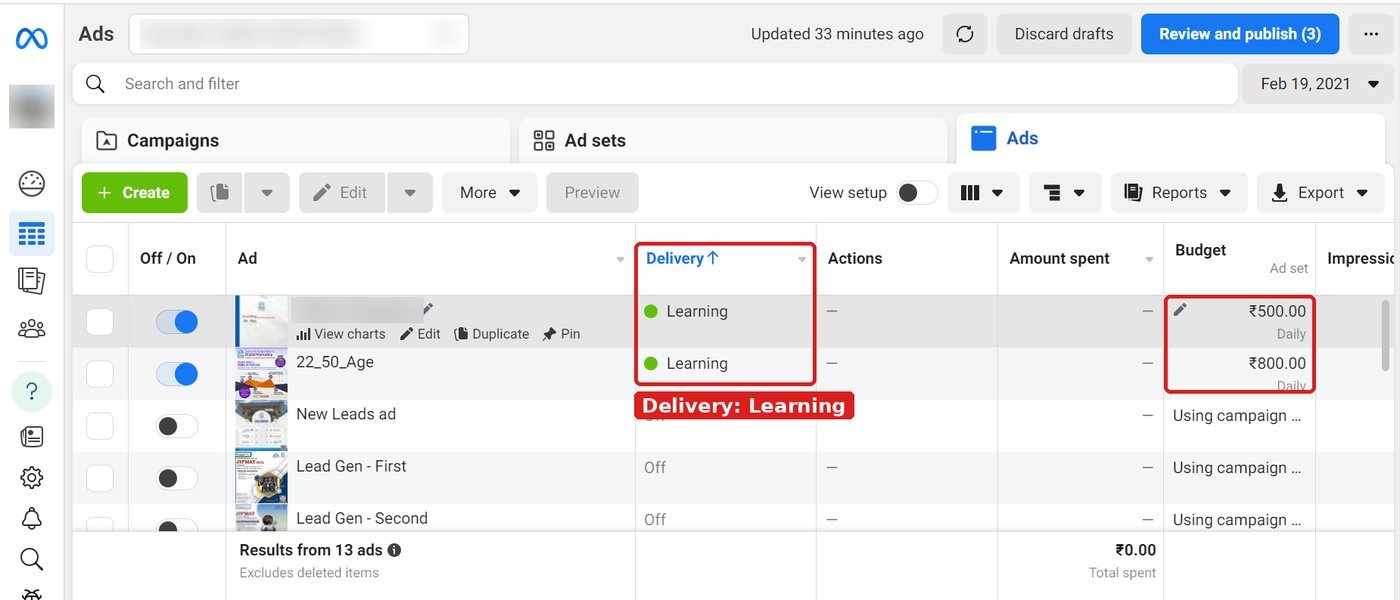Image resolution: width=1400 pixels, height=600 pixels.
Task: Click Duplicate link under the first ad
Action: pos(491,334)
